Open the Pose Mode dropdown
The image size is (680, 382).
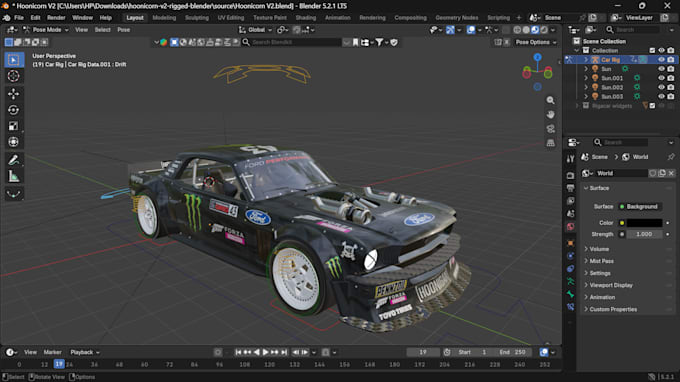click(46, 30)
